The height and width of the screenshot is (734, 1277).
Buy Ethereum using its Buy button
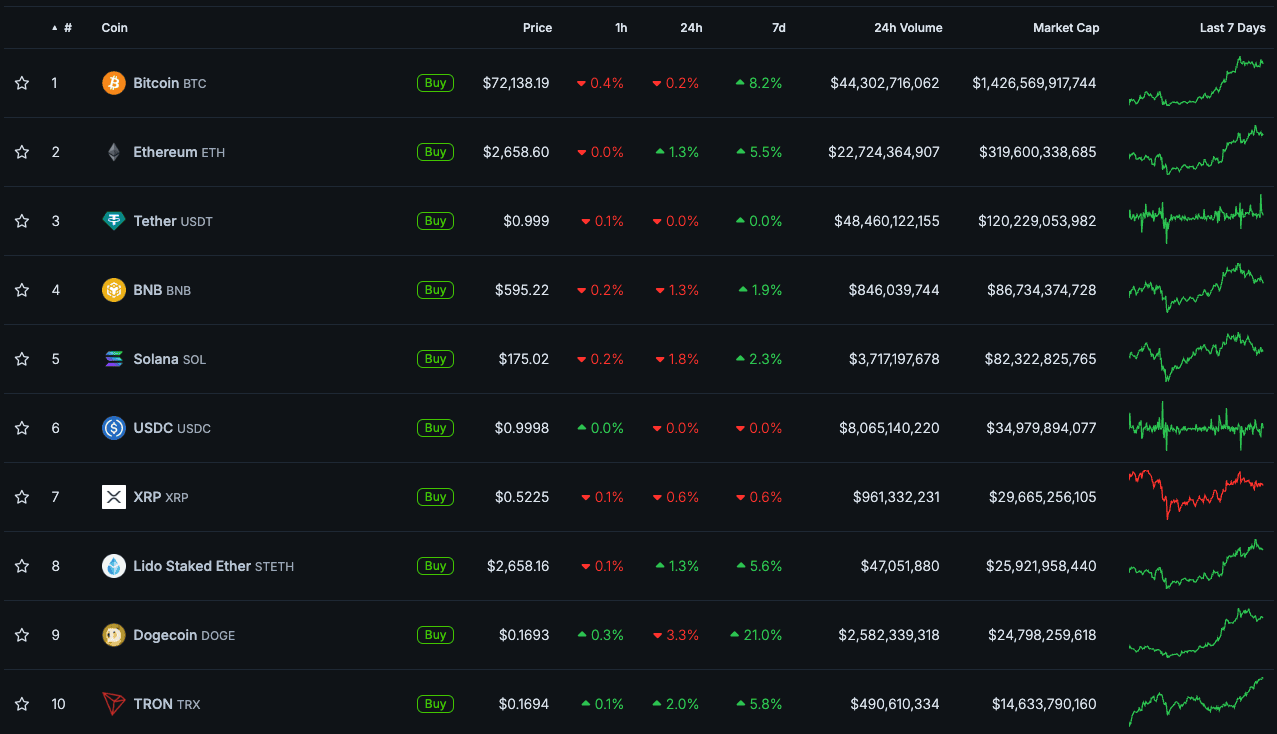pos(435,152)
